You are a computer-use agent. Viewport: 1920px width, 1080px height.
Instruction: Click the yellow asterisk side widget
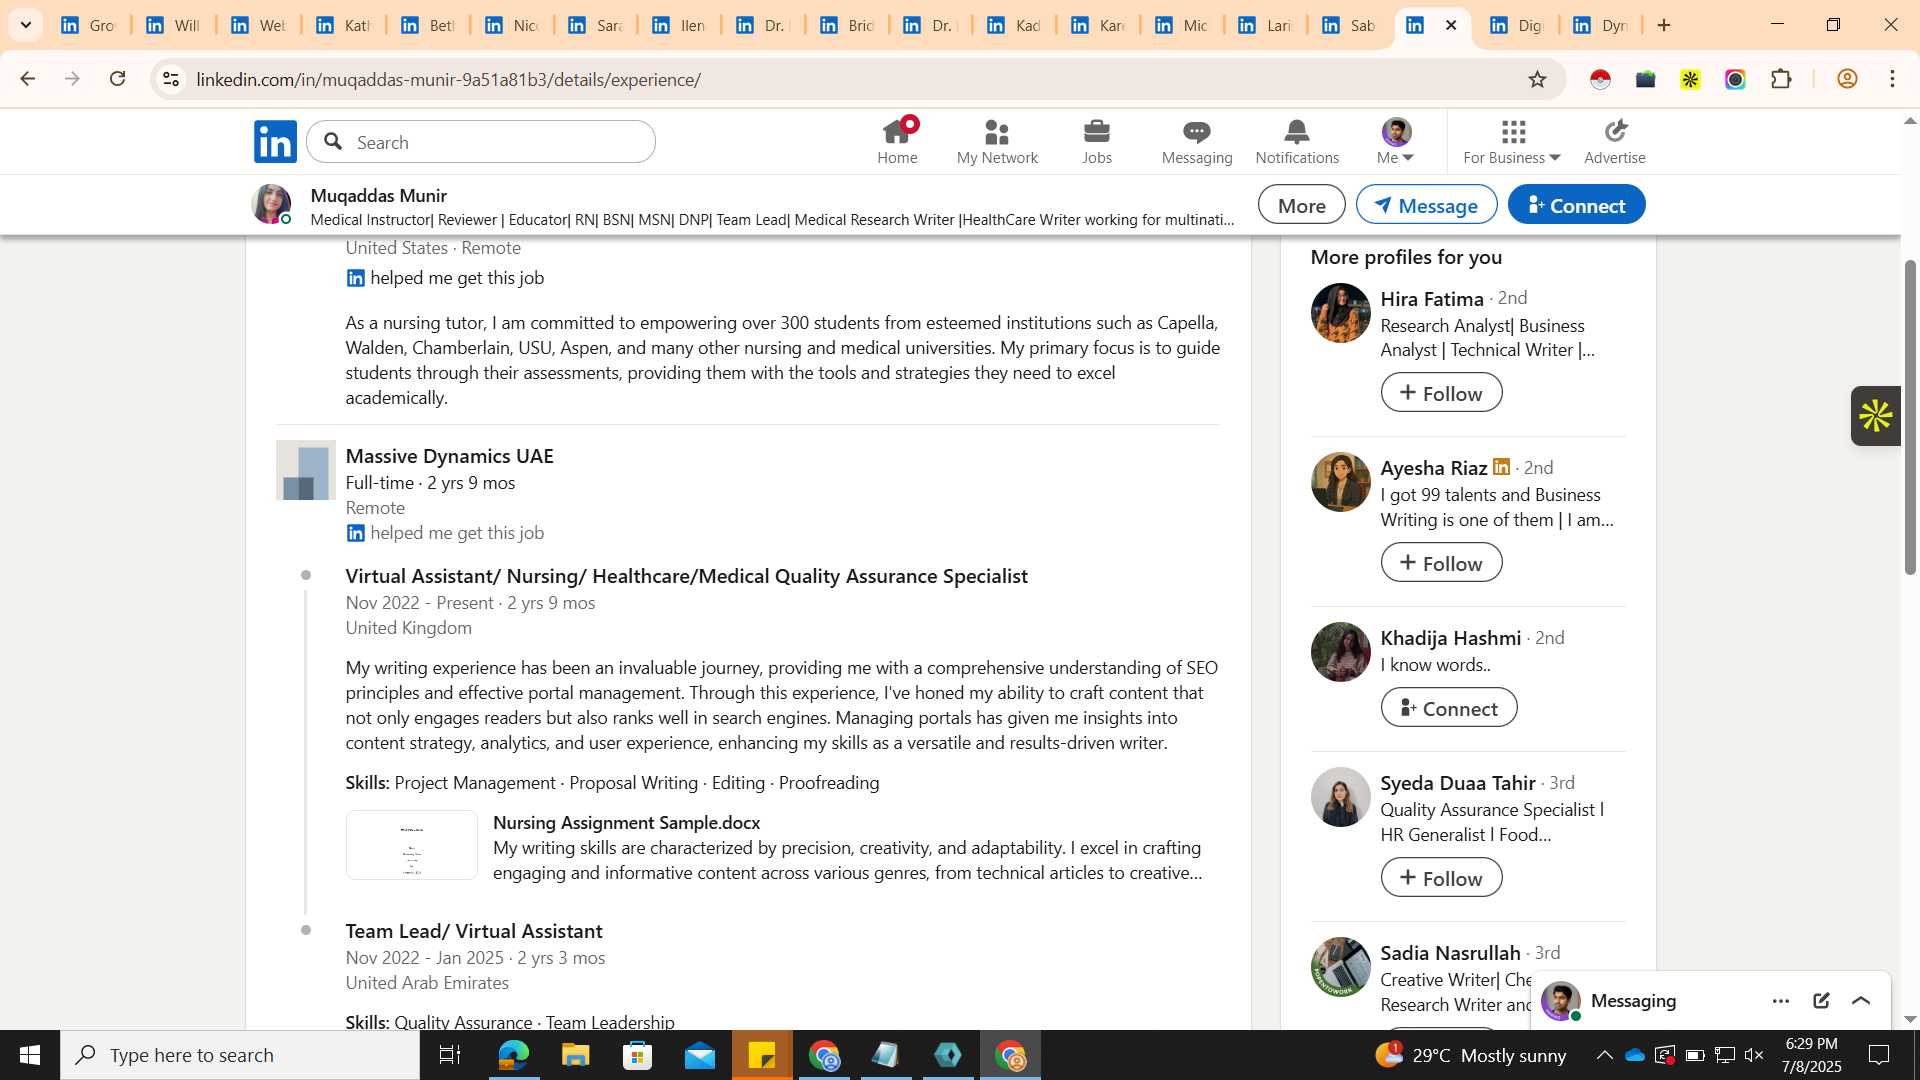(x=1875, y=416)
